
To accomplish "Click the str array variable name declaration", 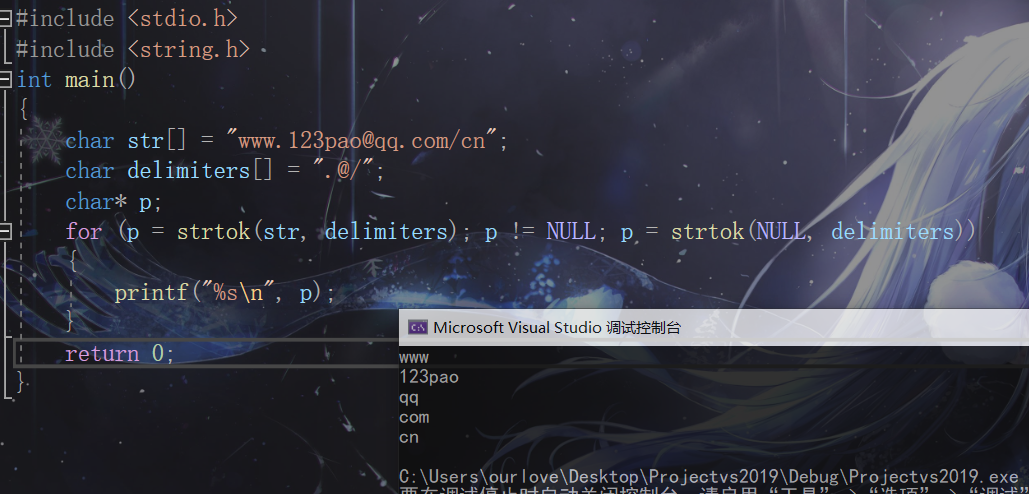I will [x=145, y=140].
